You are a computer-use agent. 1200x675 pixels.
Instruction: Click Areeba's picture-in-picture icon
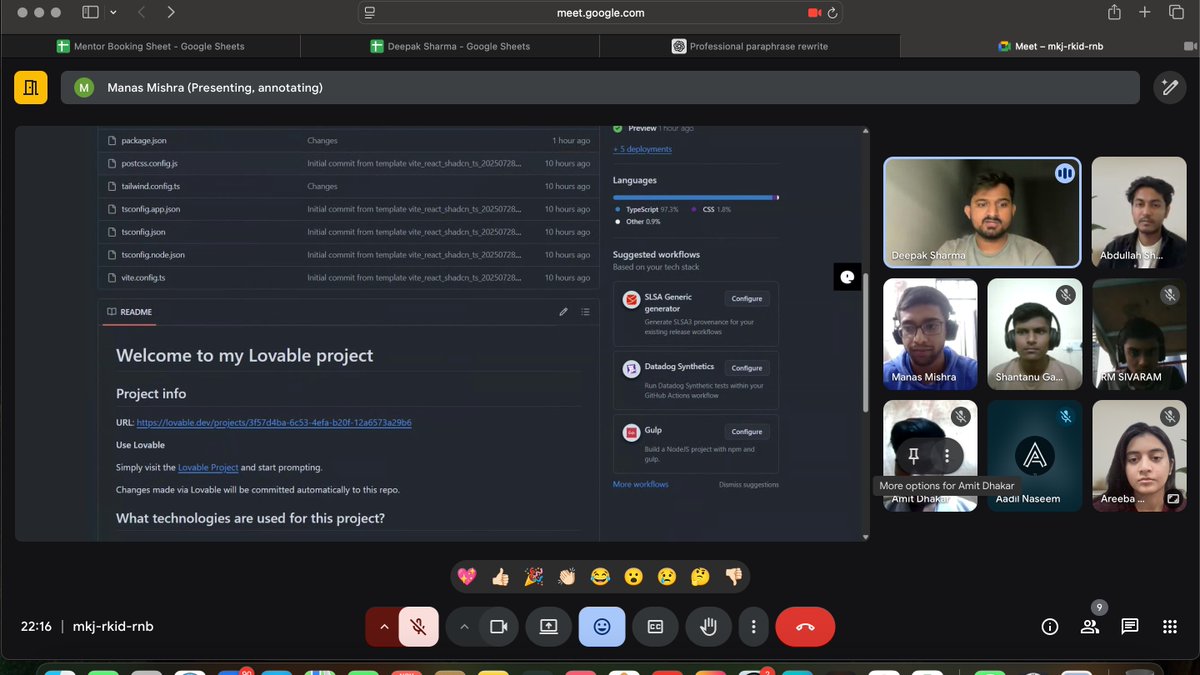[x=1172, y=498]
